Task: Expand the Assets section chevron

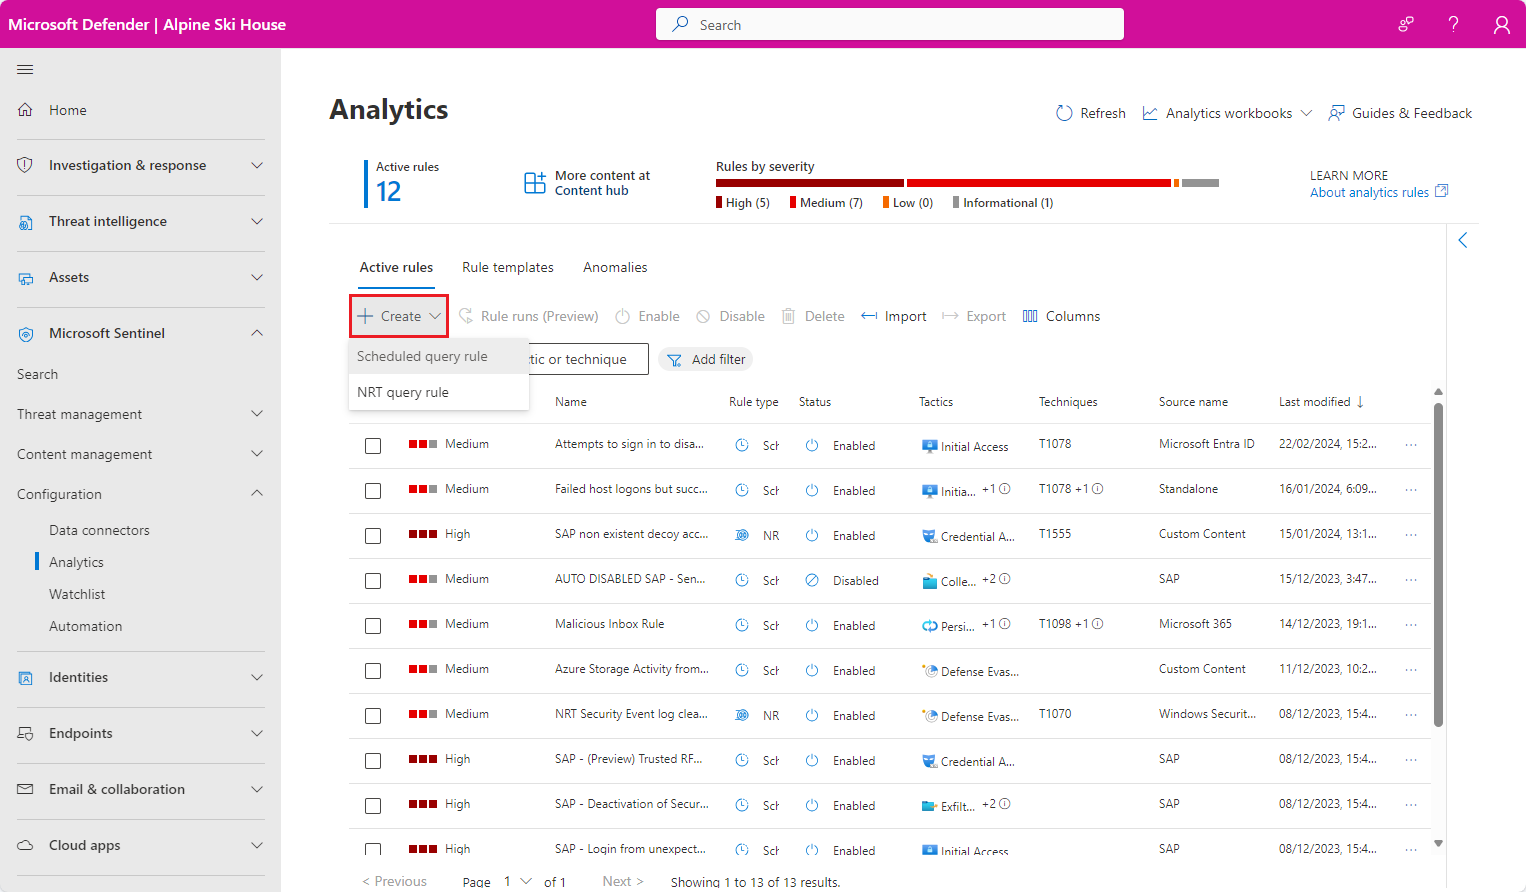Action: (257, 277)
